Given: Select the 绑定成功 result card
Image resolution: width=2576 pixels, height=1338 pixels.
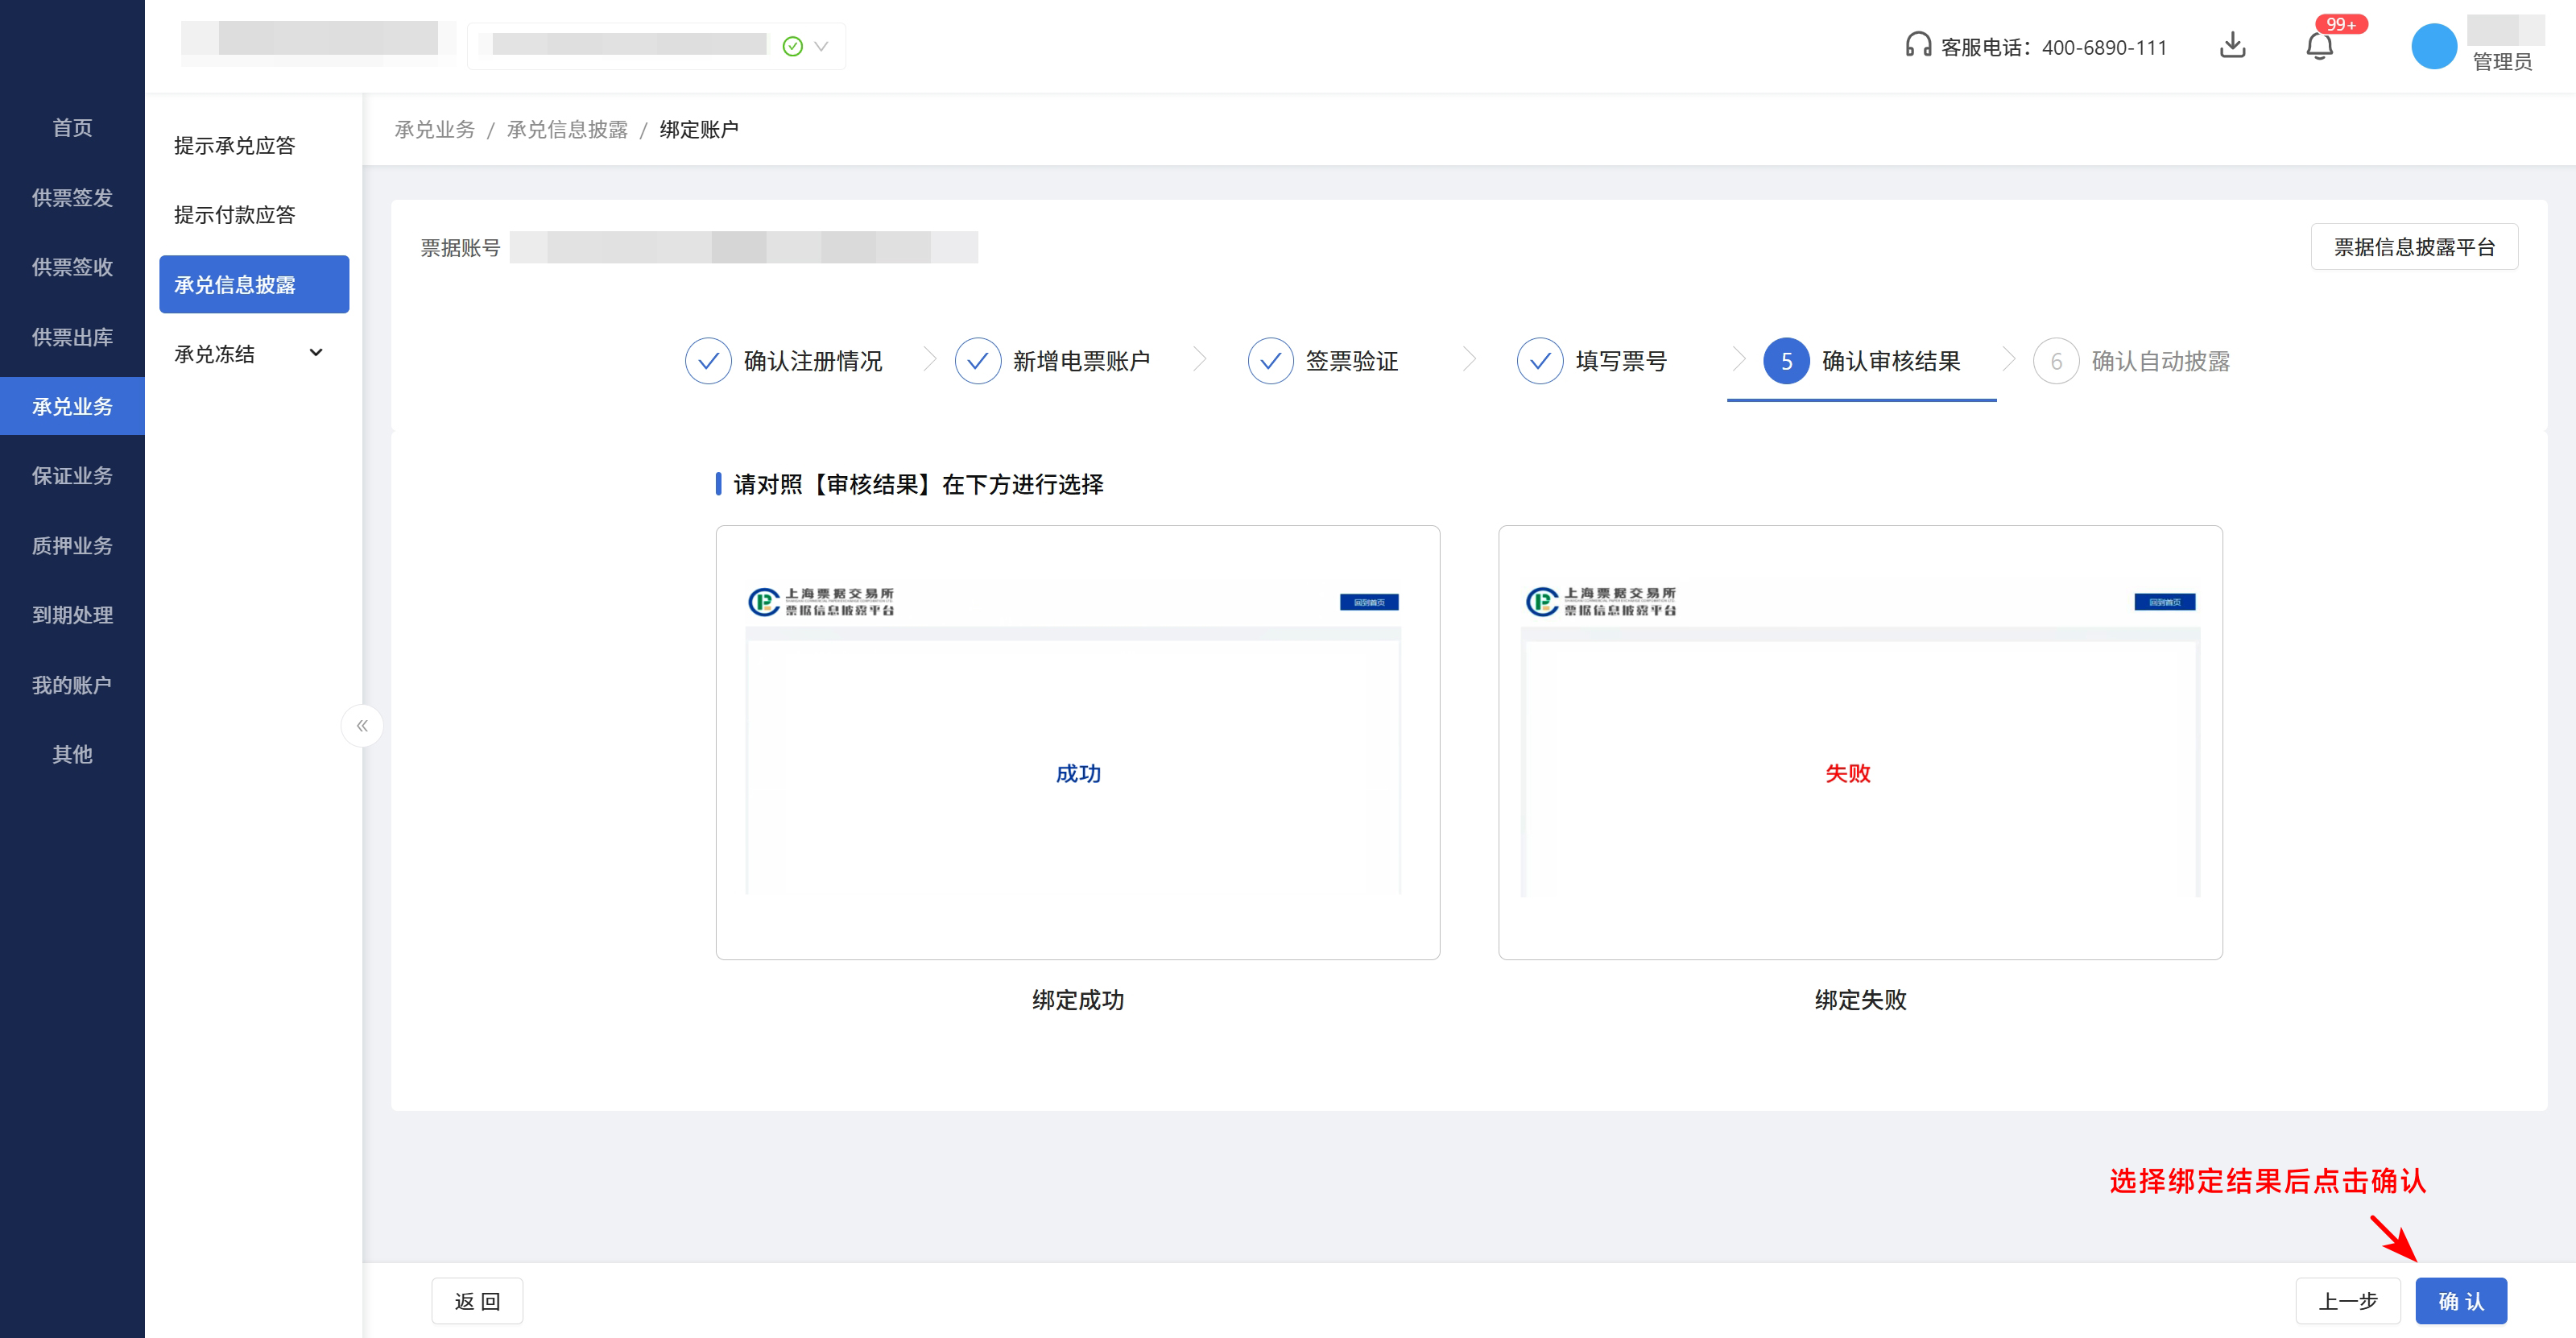Looking at the screenshot, I should pos(1077,742).
